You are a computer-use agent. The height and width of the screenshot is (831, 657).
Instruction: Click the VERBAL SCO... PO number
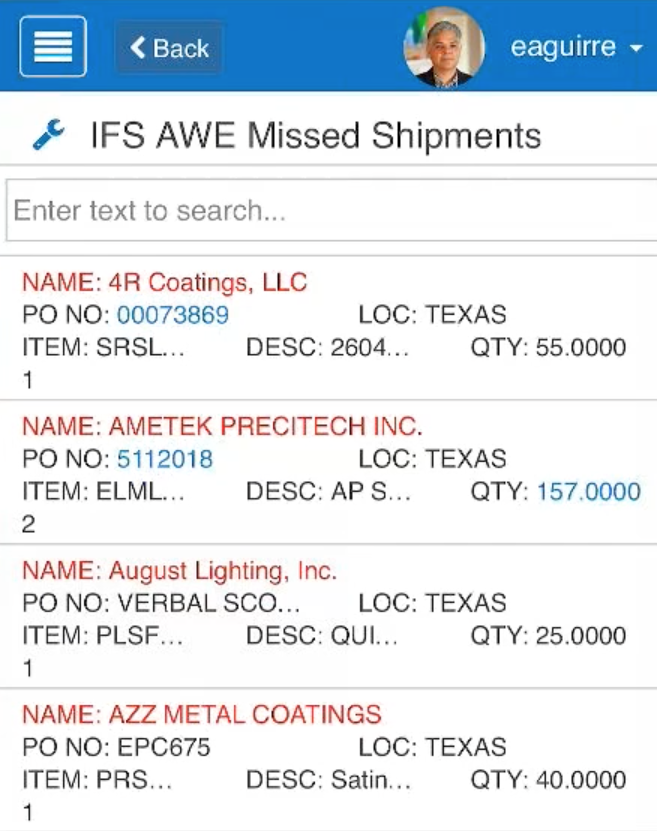tap(208, 603)
